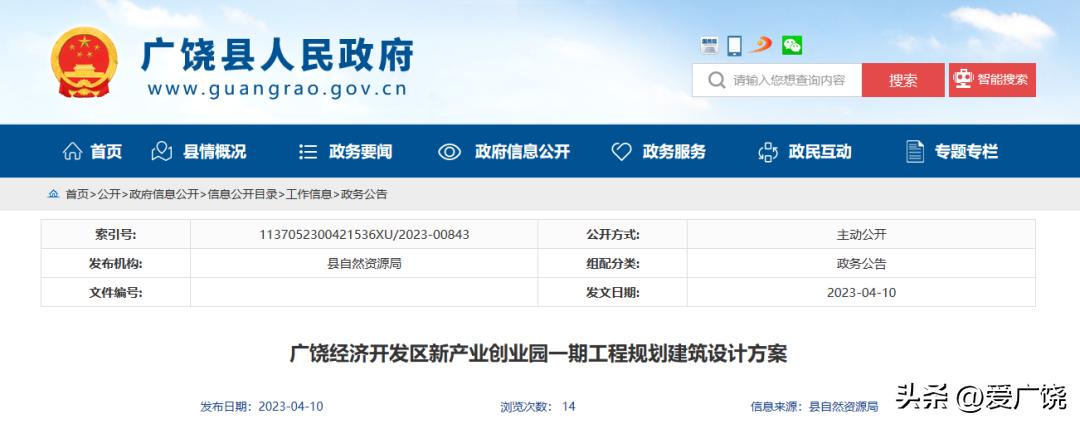Image resolution: width=1080 pixels, height=424 pixels.
Task: Click the 智能搜索 button
Action: [x=993, y=80]
